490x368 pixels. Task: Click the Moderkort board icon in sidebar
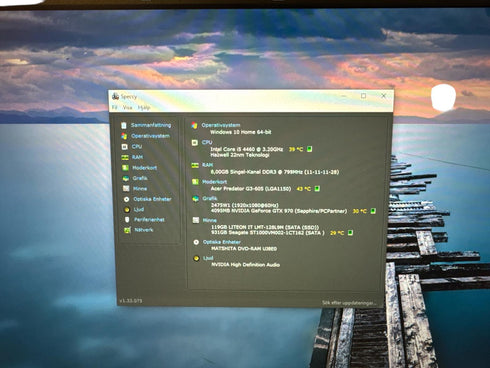coord(125,168)
